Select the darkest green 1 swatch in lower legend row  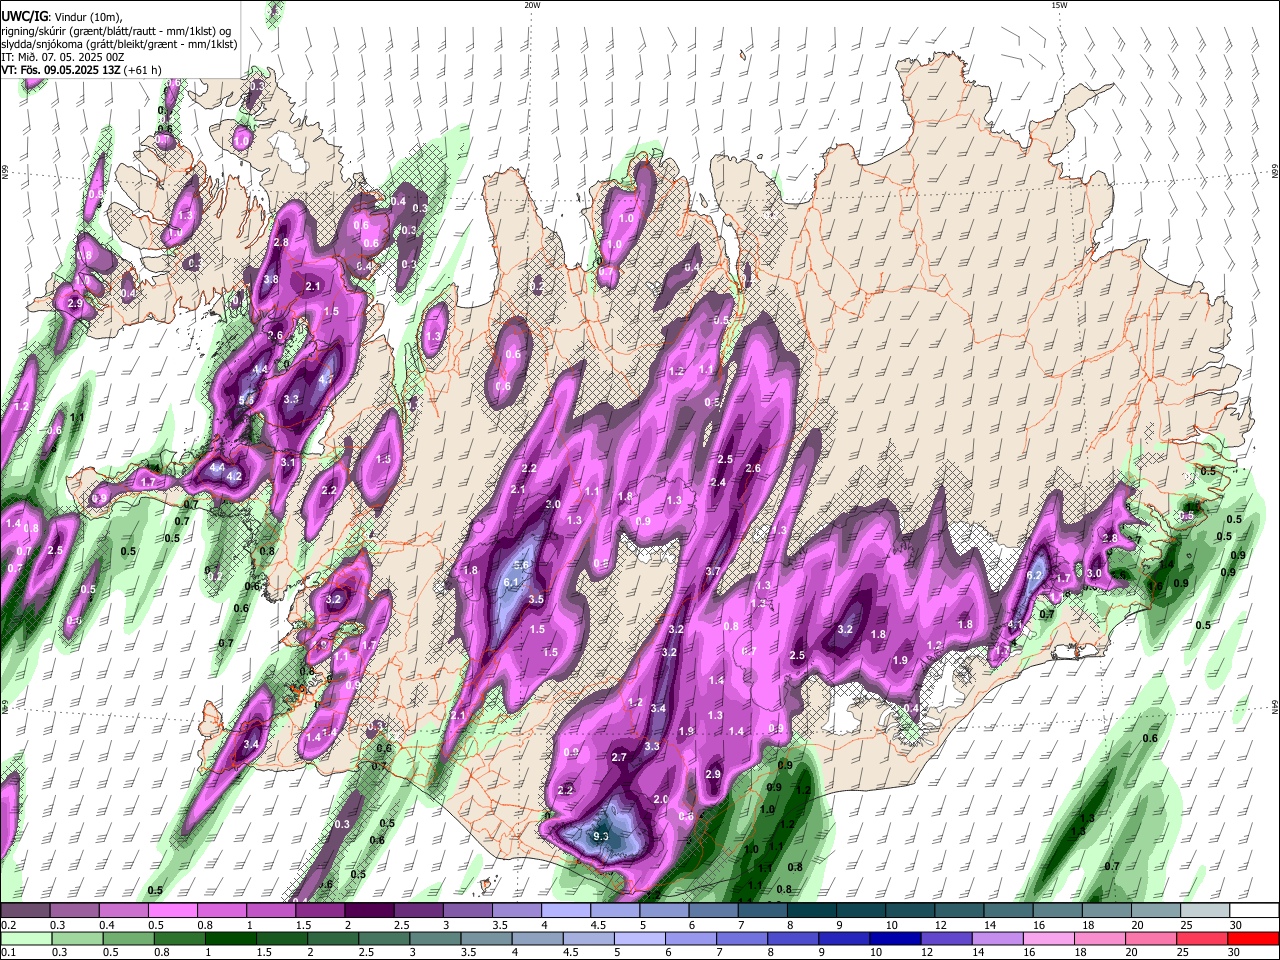[x=230, y=939]
